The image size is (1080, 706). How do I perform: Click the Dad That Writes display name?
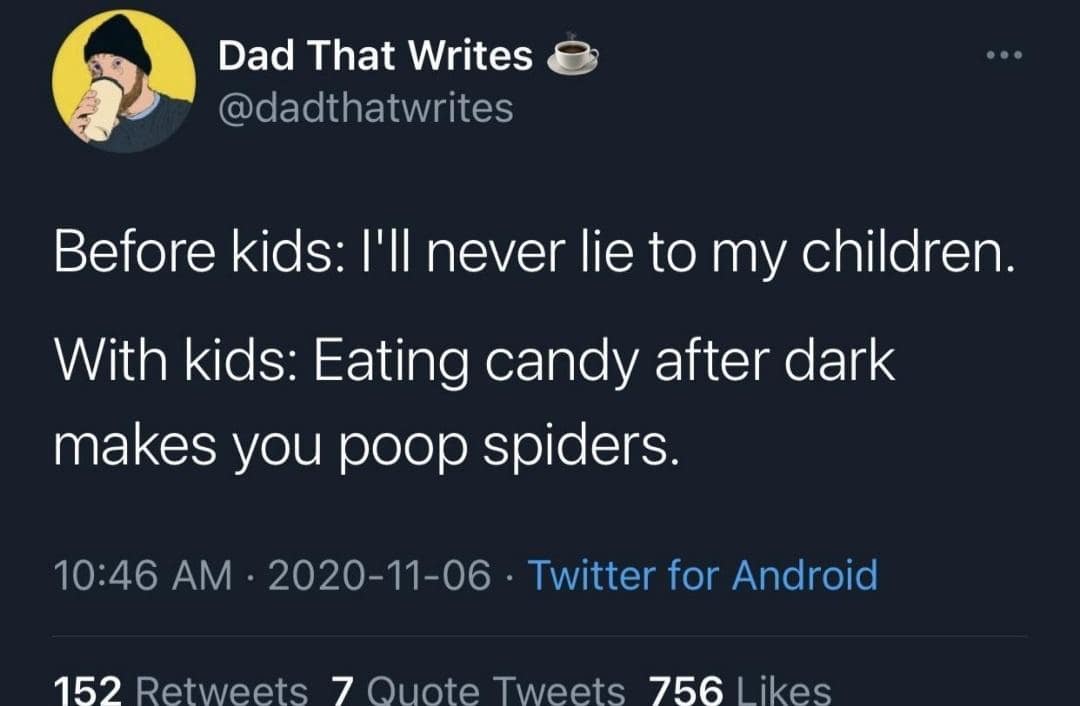pos(375,56)
